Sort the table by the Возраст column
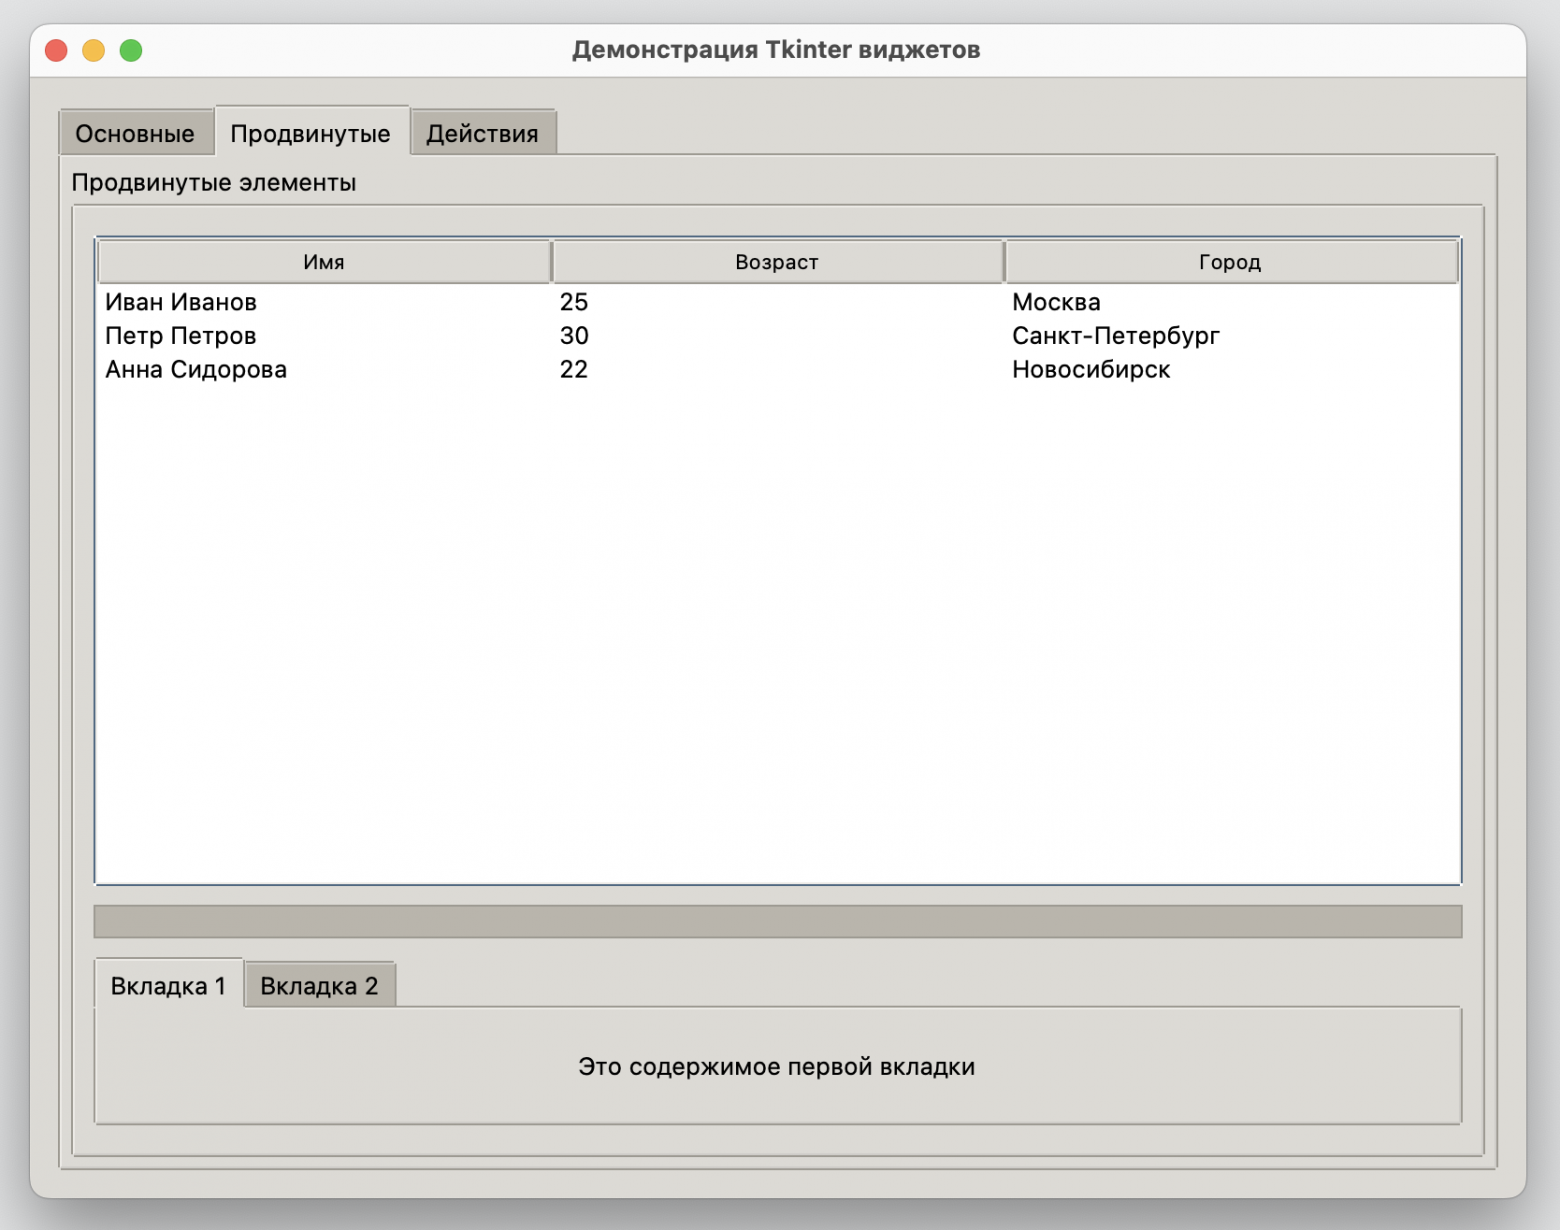The height and width of the screenshot is (1230, 1560). 778,261
